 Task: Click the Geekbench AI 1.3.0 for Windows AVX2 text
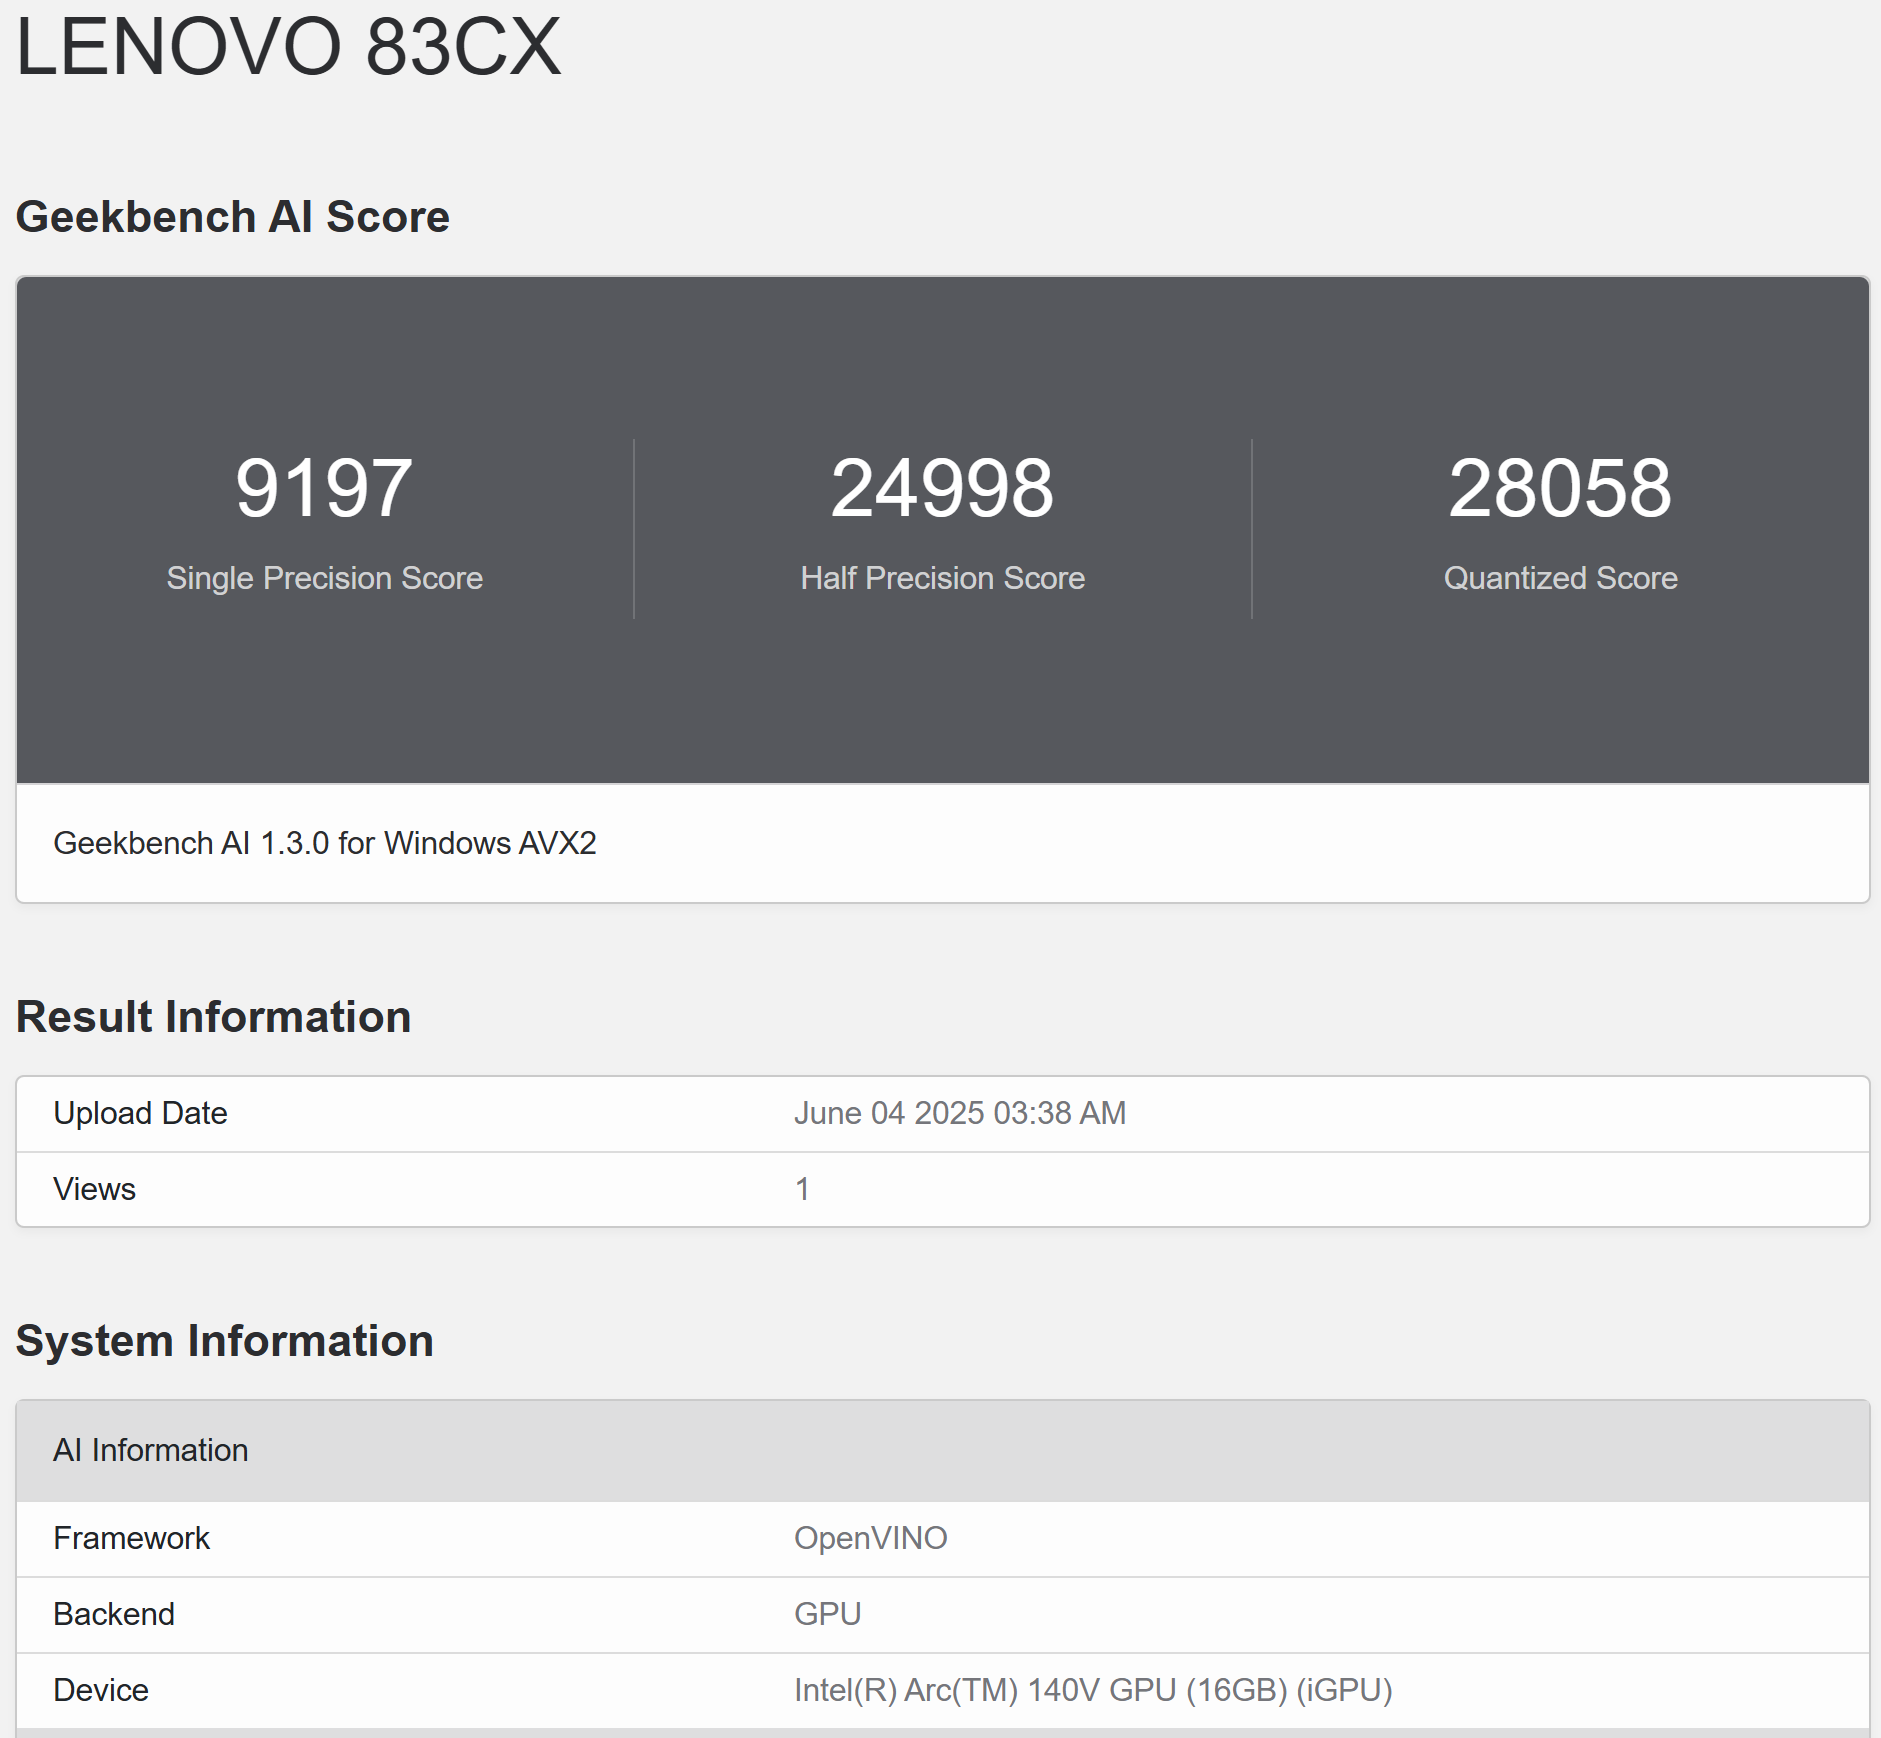325,843
